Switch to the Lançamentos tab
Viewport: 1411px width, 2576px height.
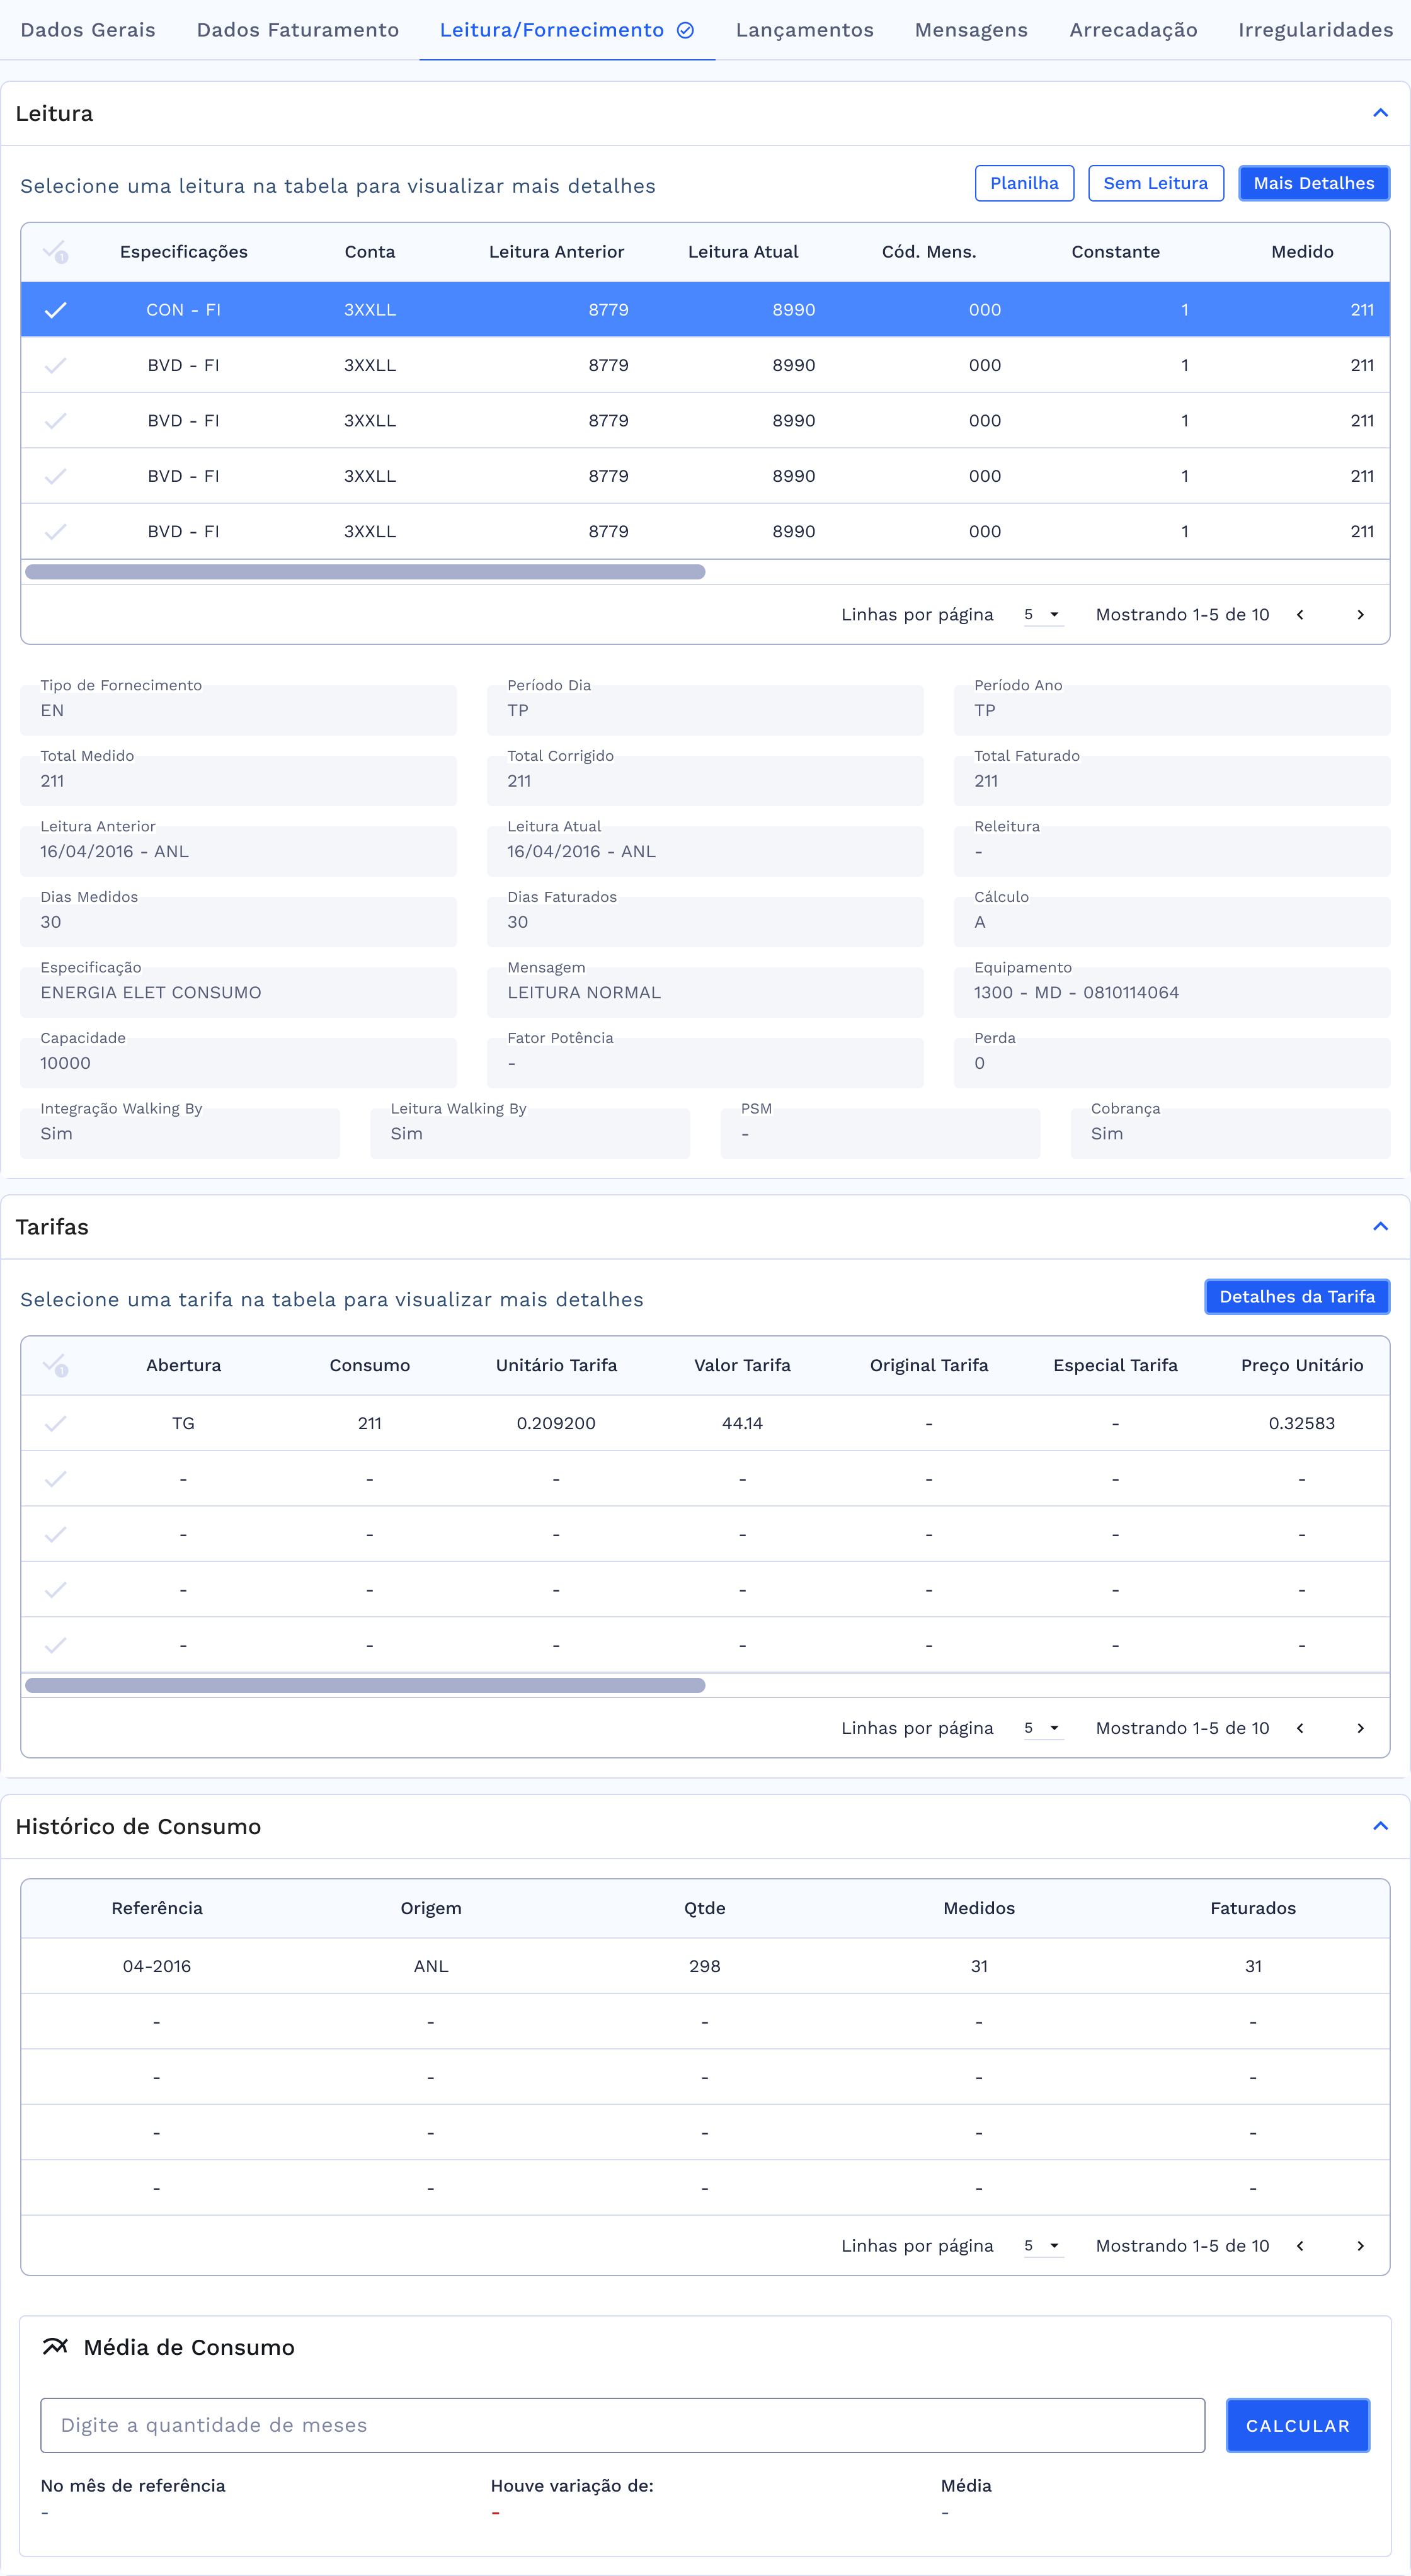pyautogui.click(x=804, y=30)
